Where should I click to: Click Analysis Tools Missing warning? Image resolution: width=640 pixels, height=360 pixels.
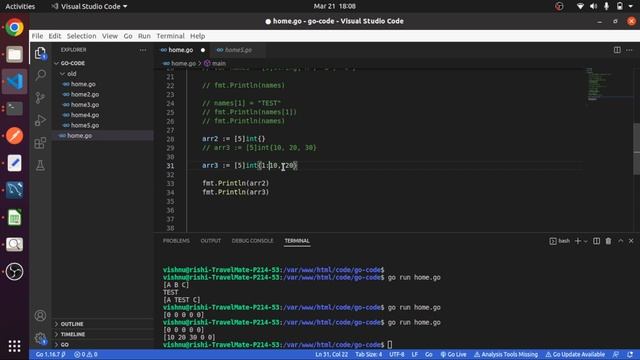506,354
